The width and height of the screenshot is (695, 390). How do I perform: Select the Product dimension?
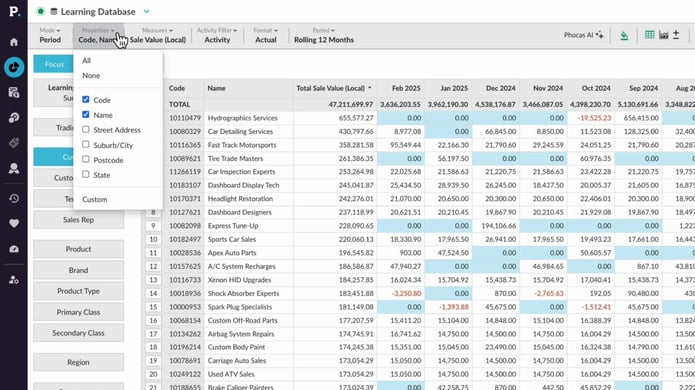pos(78,249)
